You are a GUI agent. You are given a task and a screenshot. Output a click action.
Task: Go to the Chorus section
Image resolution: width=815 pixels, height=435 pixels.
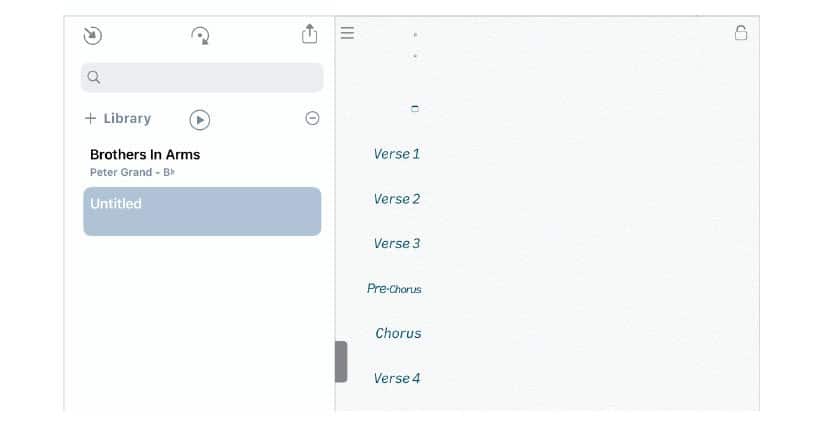[x=398, y=333]
